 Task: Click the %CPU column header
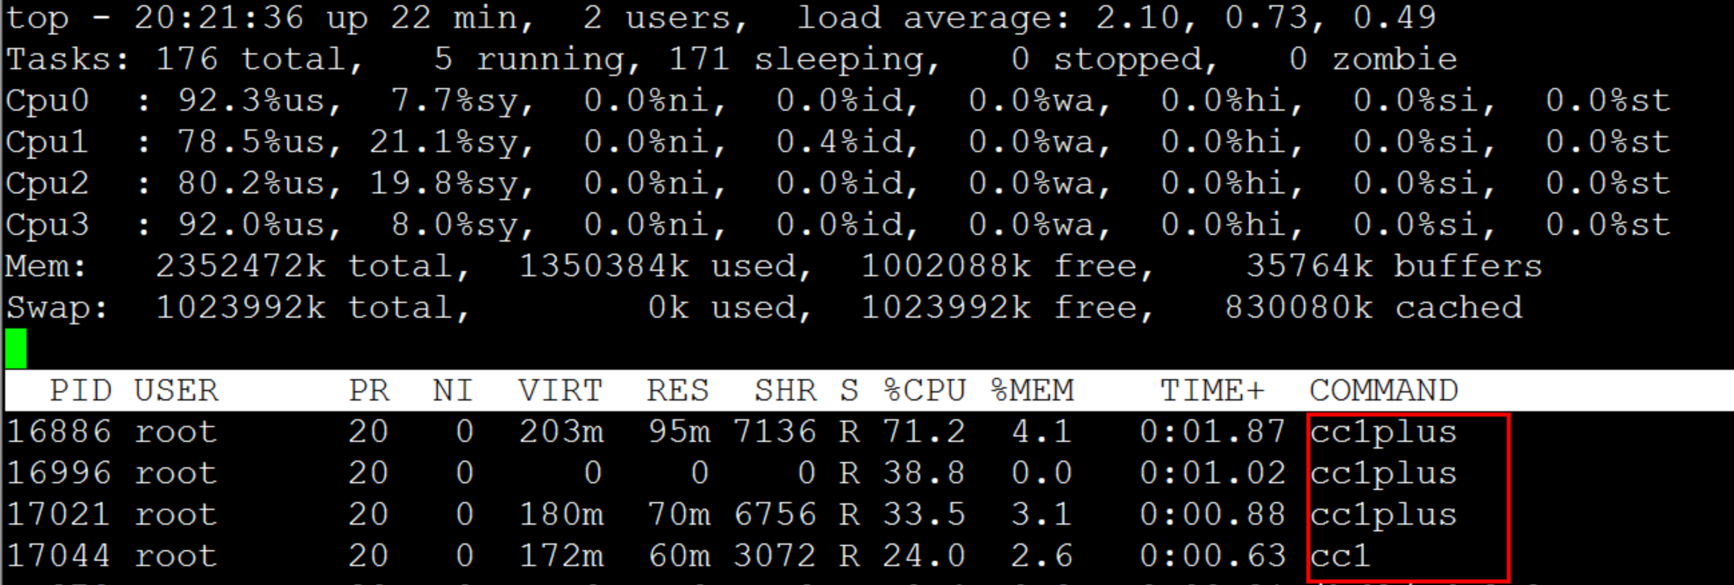(925, 390)
